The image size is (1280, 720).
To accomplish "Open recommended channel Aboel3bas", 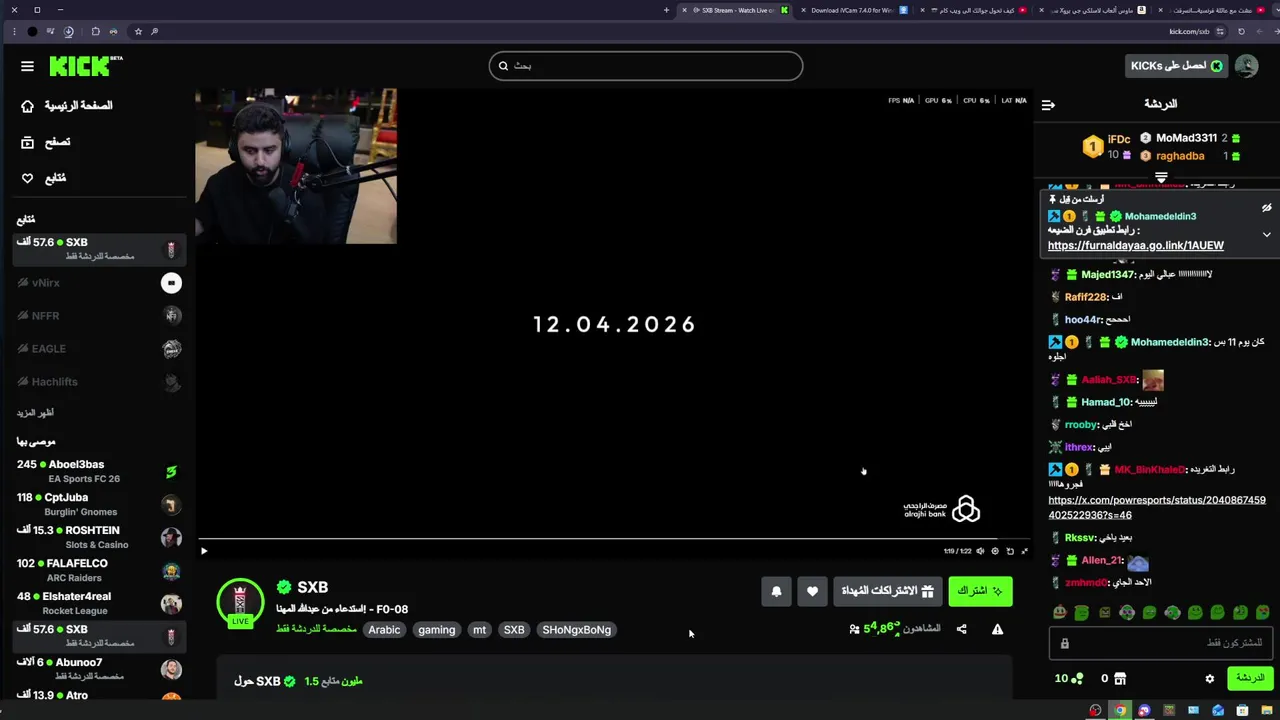I will (98, 471).
